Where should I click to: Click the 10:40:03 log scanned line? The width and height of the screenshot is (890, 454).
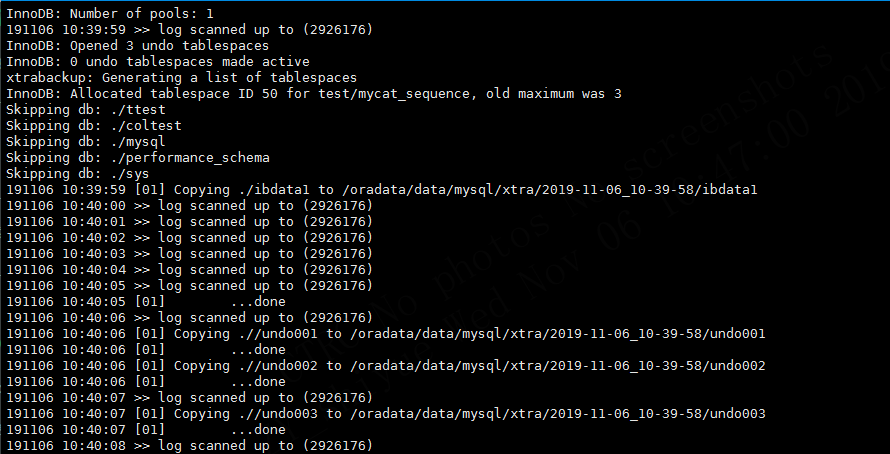click(190, 253)
